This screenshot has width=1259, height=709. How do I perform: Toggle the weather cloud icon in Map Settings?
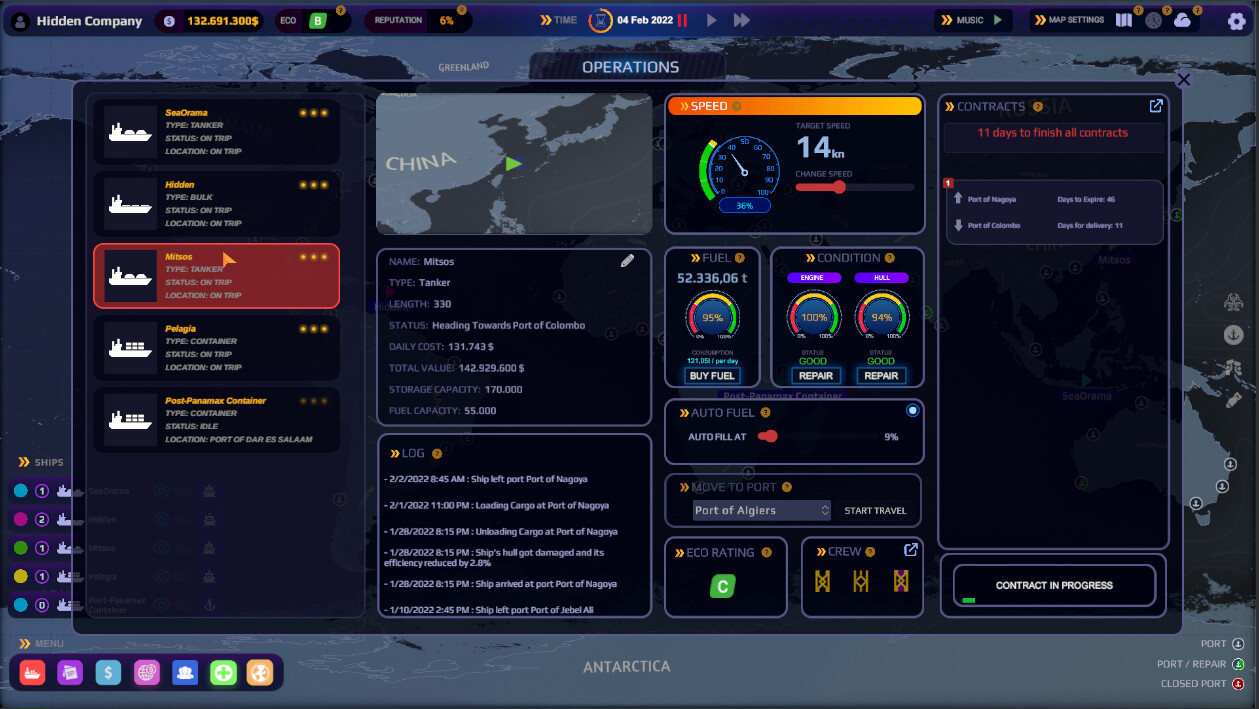pos(1184,20)
